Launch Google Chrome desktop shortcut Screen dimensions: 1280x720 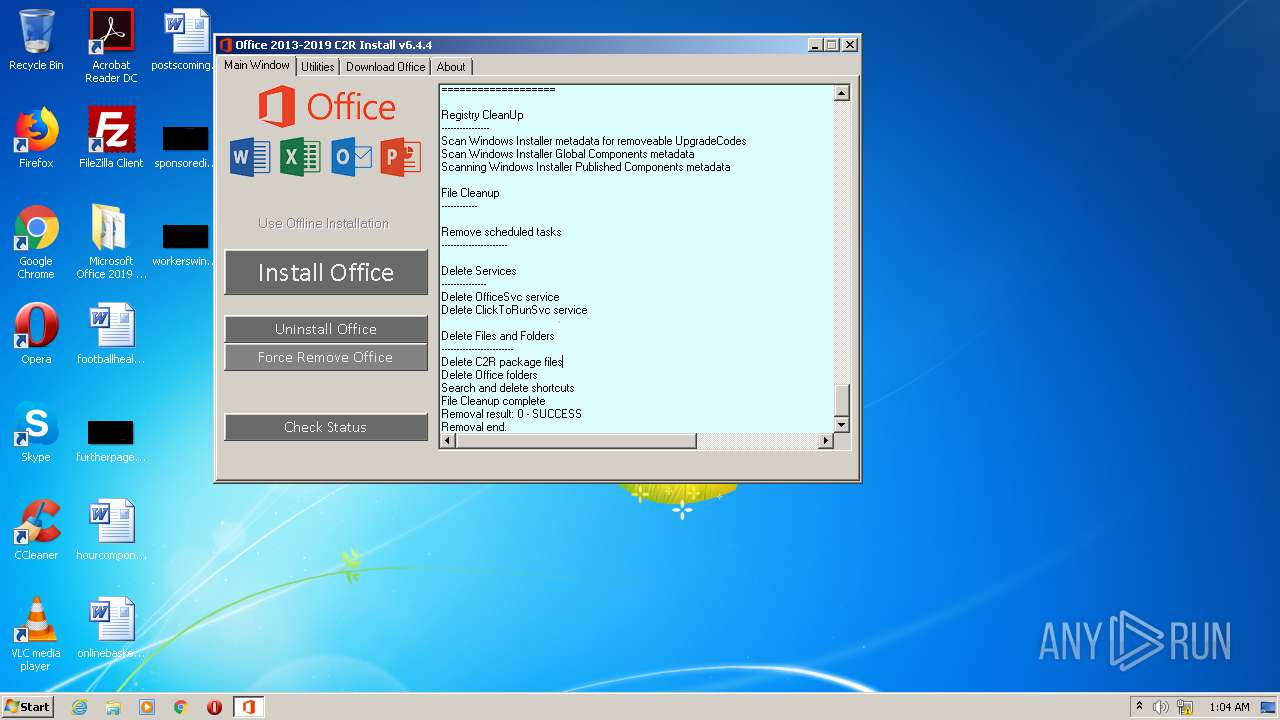pos(36,242)
